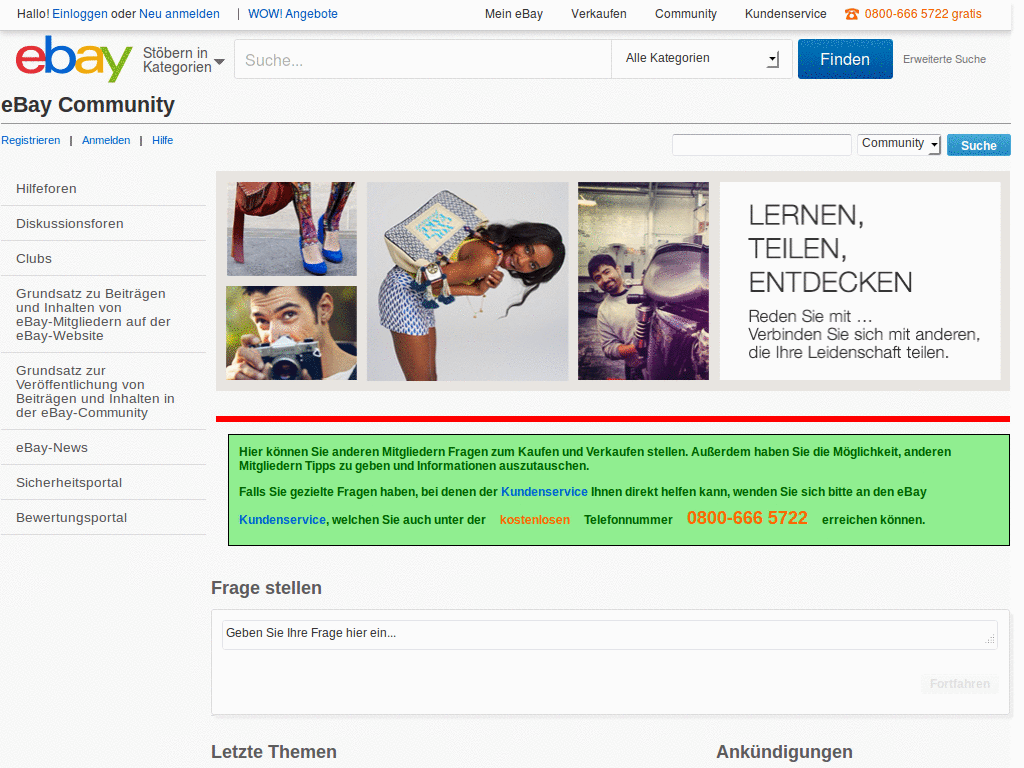This screenshot has width=1024, height=768.
Task: Click the Neu anmelden link
Action: 179,14
